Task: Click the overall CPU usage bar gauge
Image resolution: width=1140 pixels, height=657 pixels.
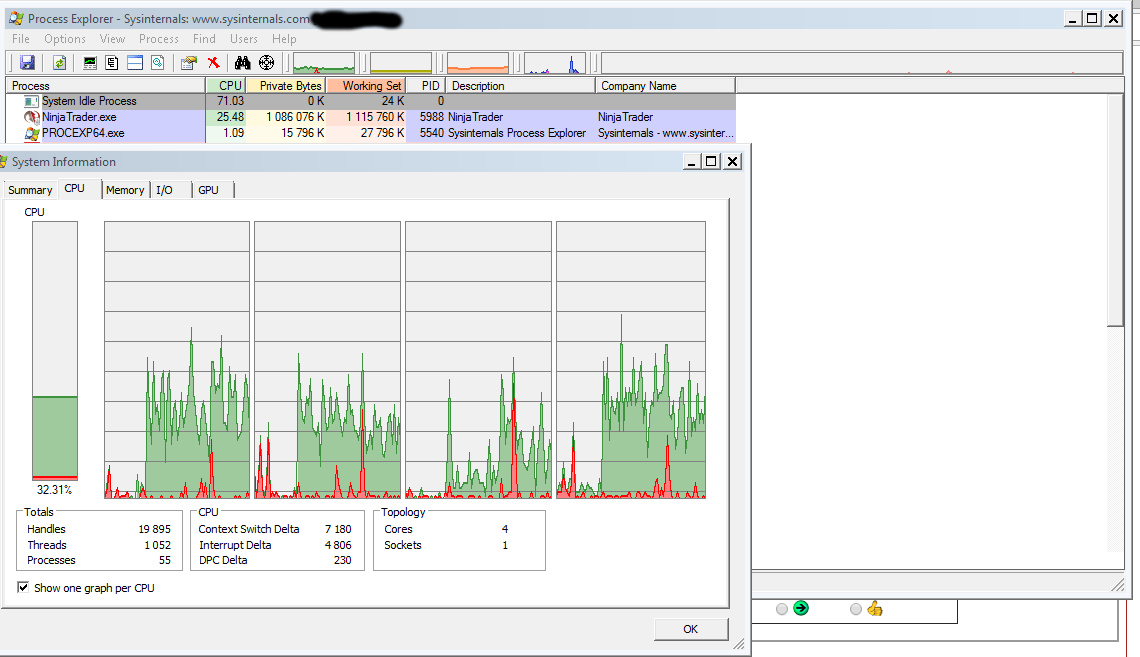Action: [x=55, y=351]
